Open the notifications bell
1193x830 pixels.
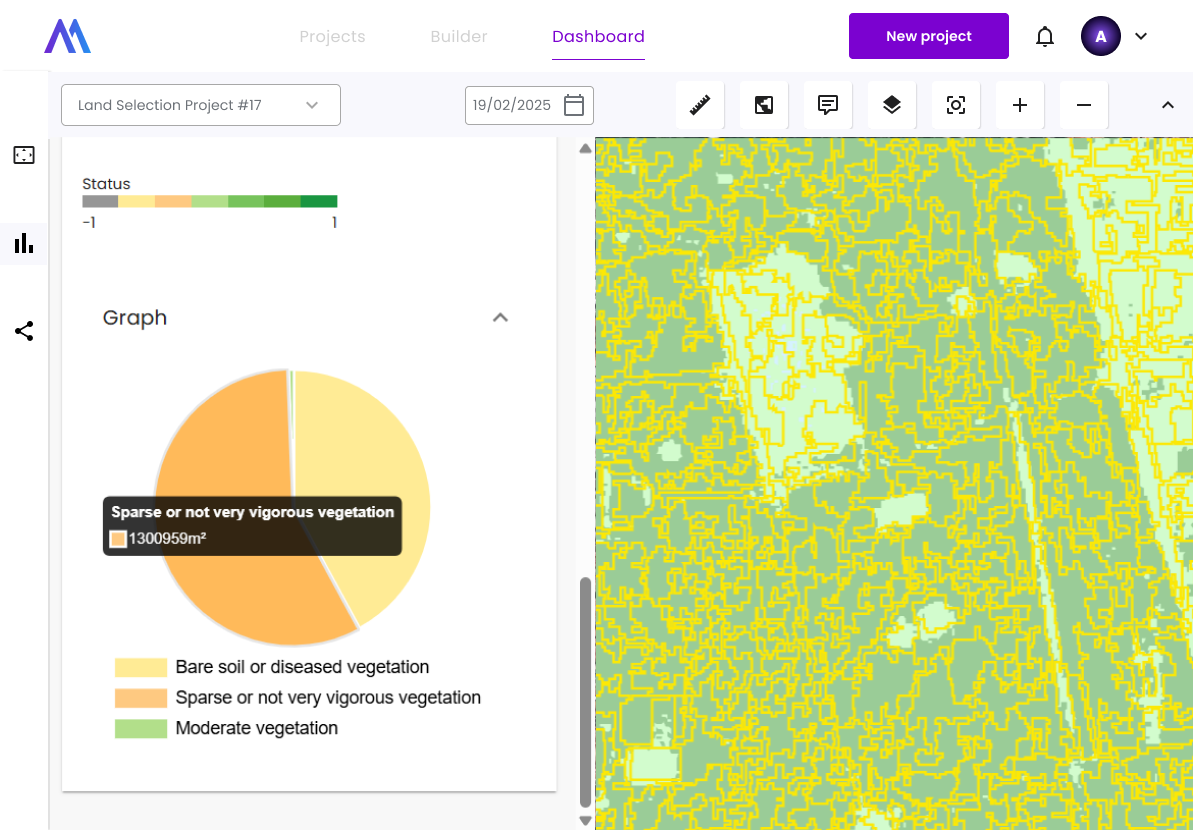(1045, 37)
